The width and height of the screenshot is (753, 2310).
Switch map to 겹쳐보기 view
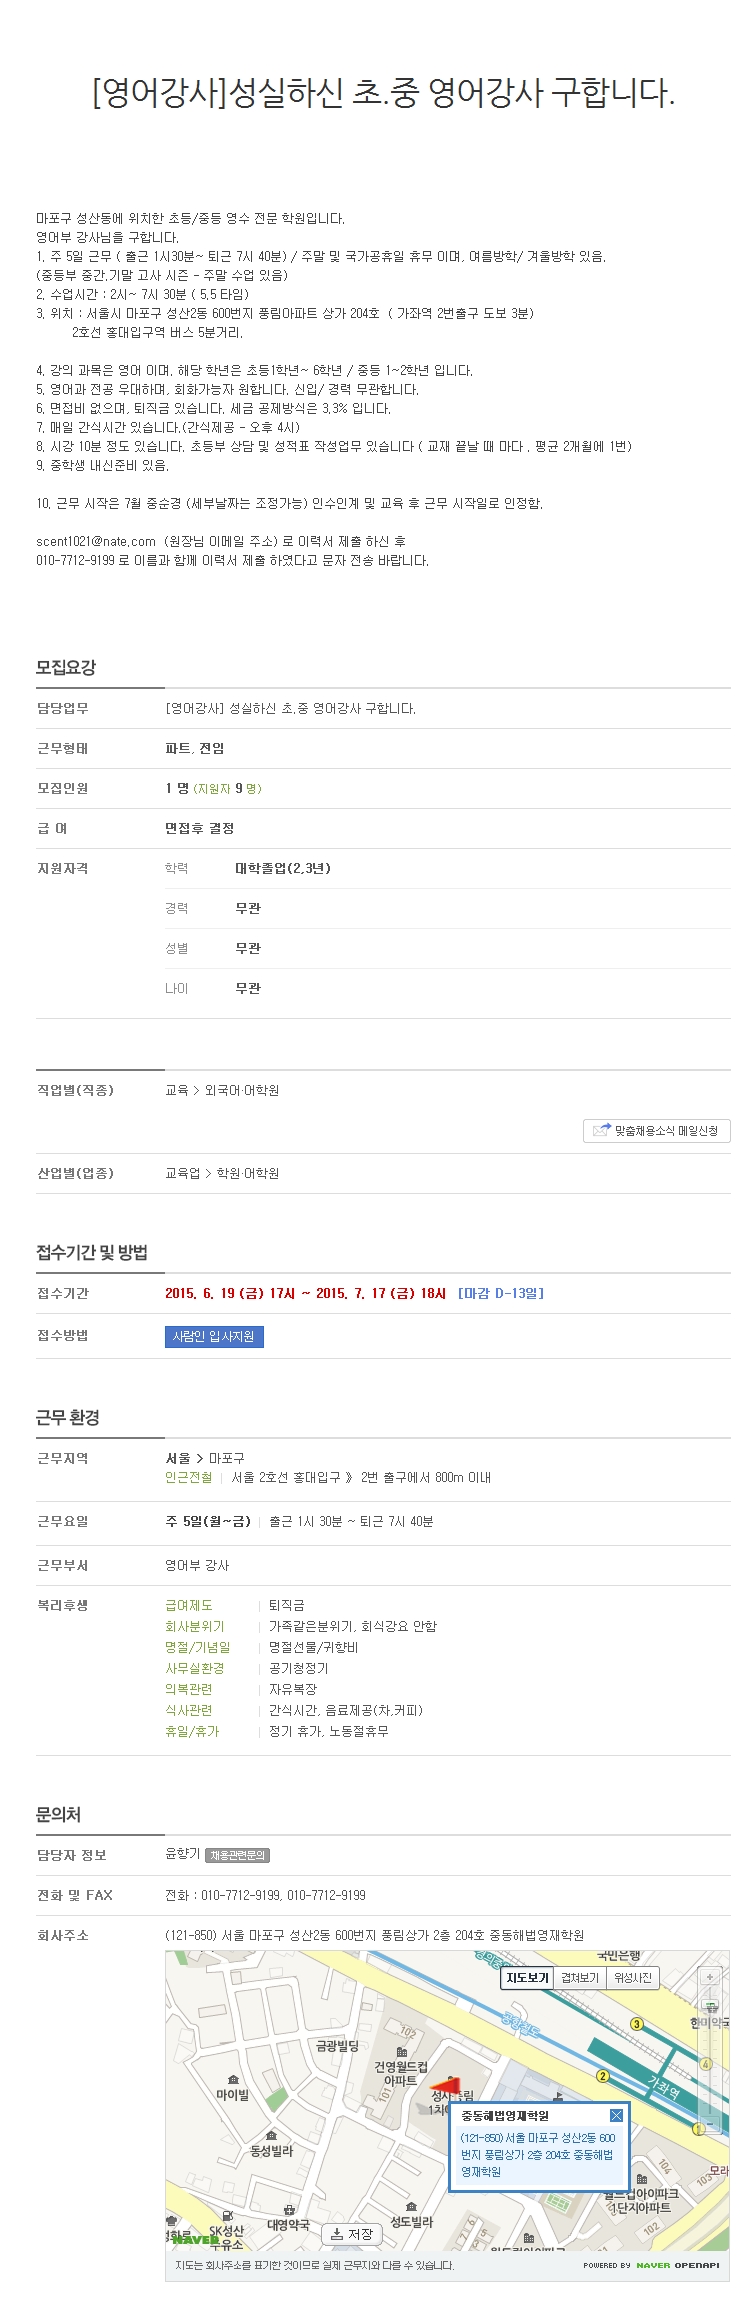580,1977
